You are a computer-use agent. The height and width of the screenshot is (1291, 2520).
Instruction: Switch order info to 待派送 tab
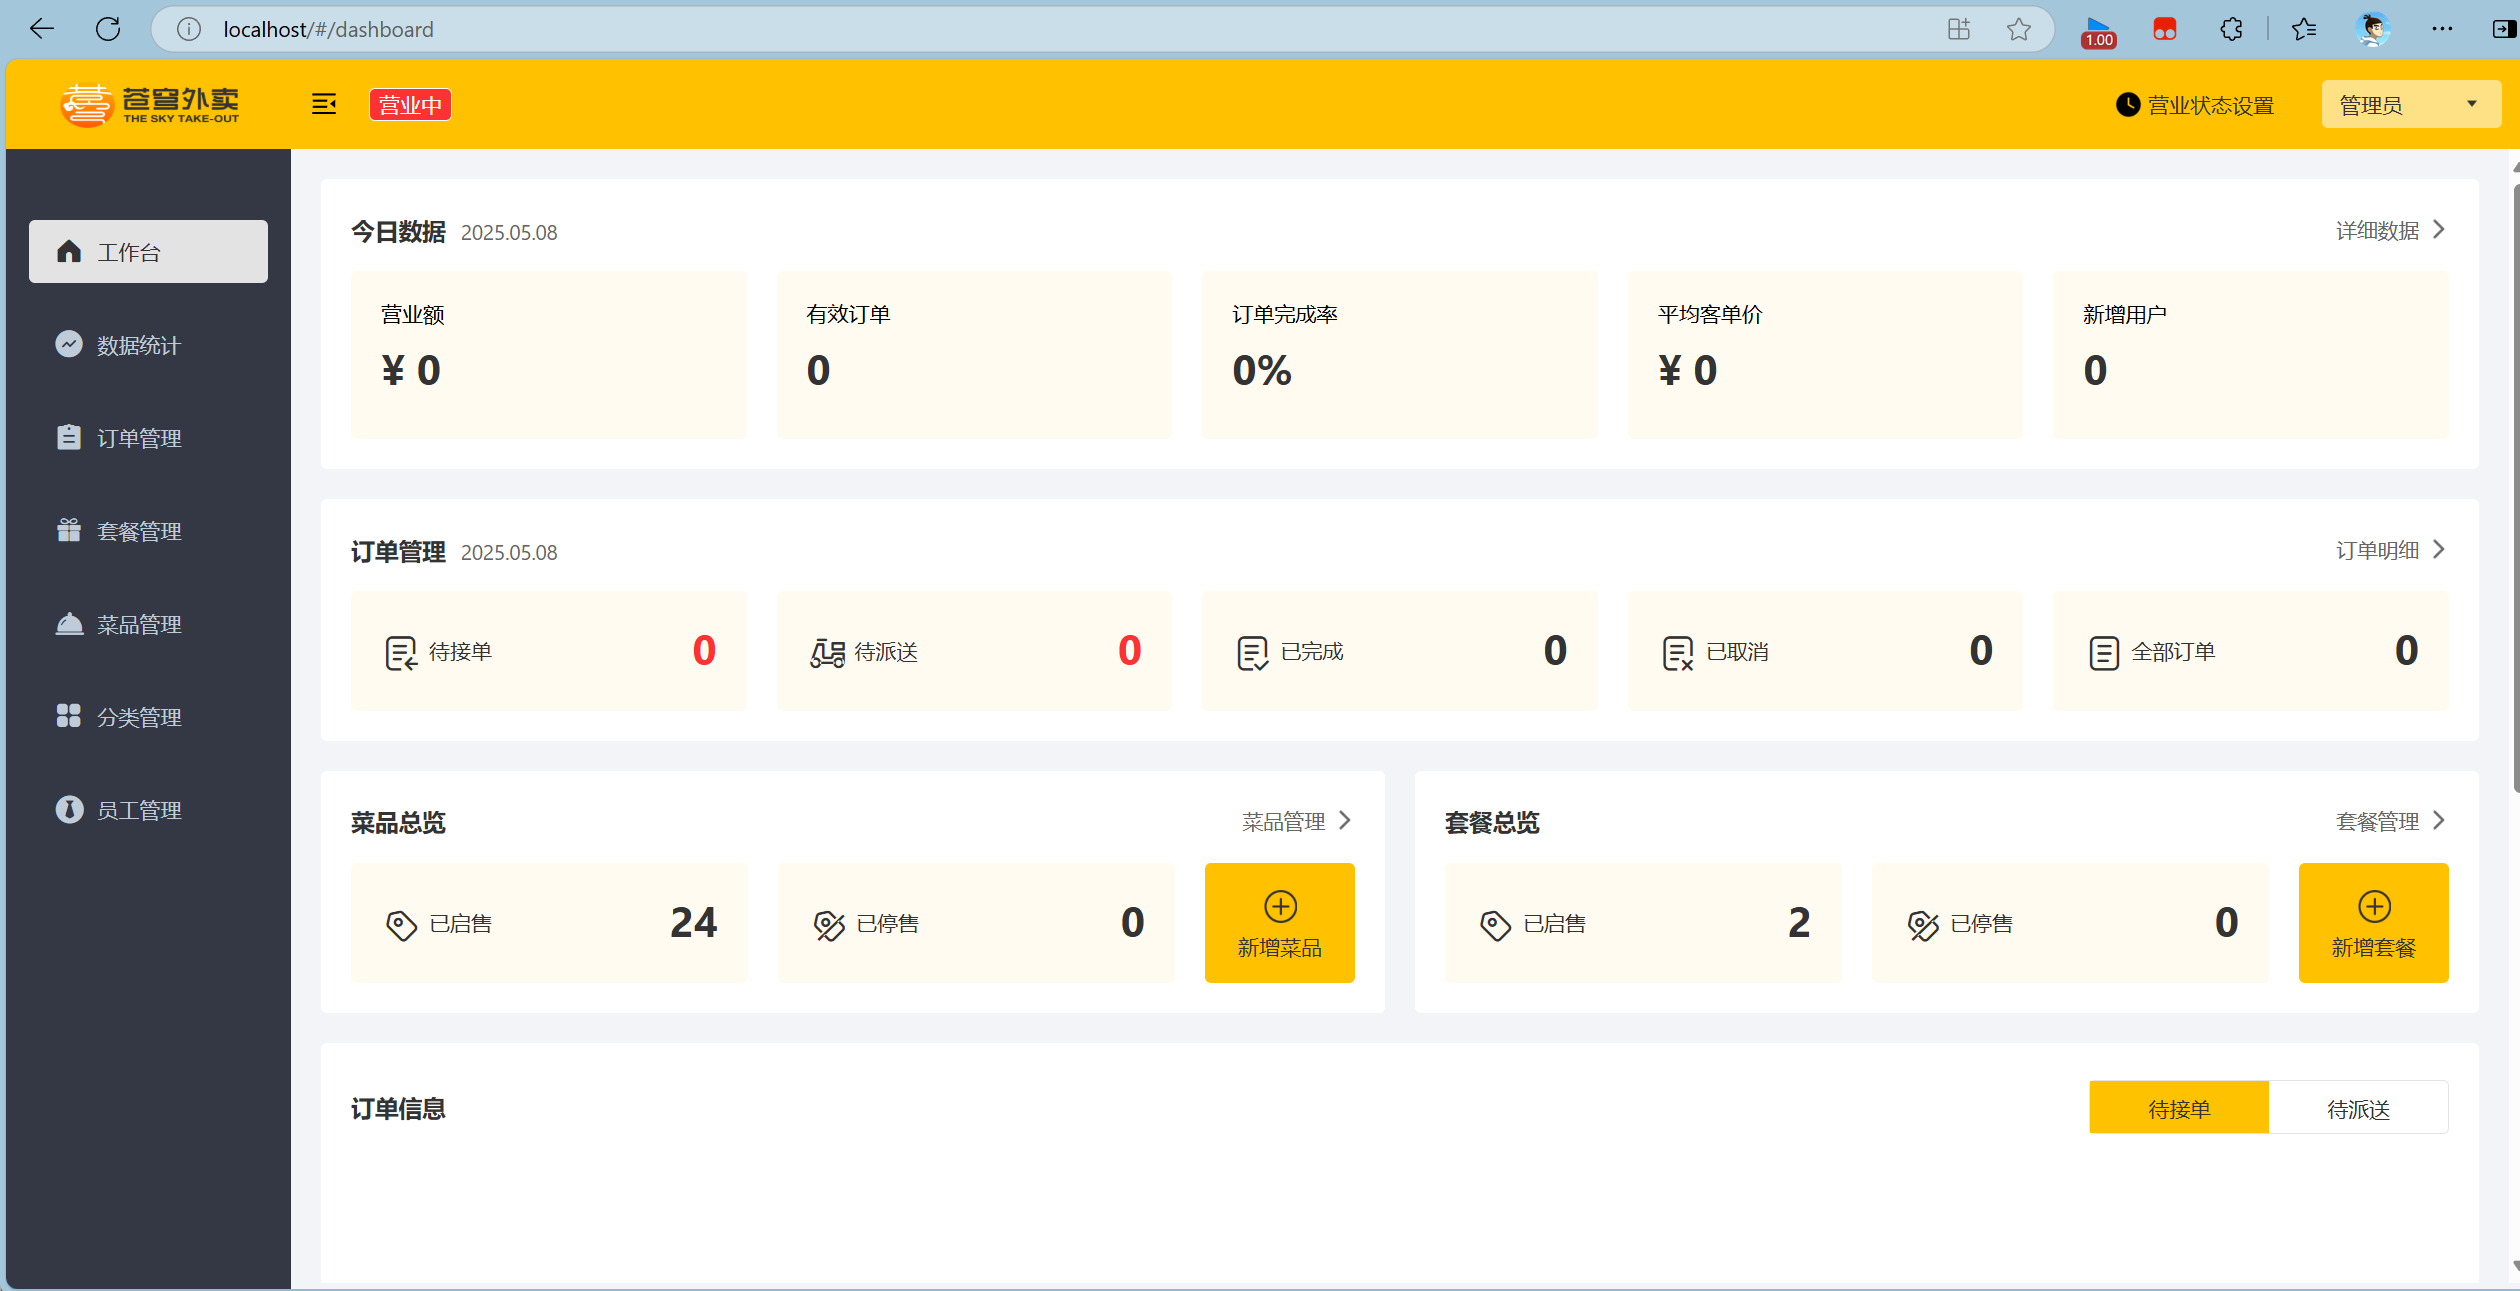pos(2357,1108)
